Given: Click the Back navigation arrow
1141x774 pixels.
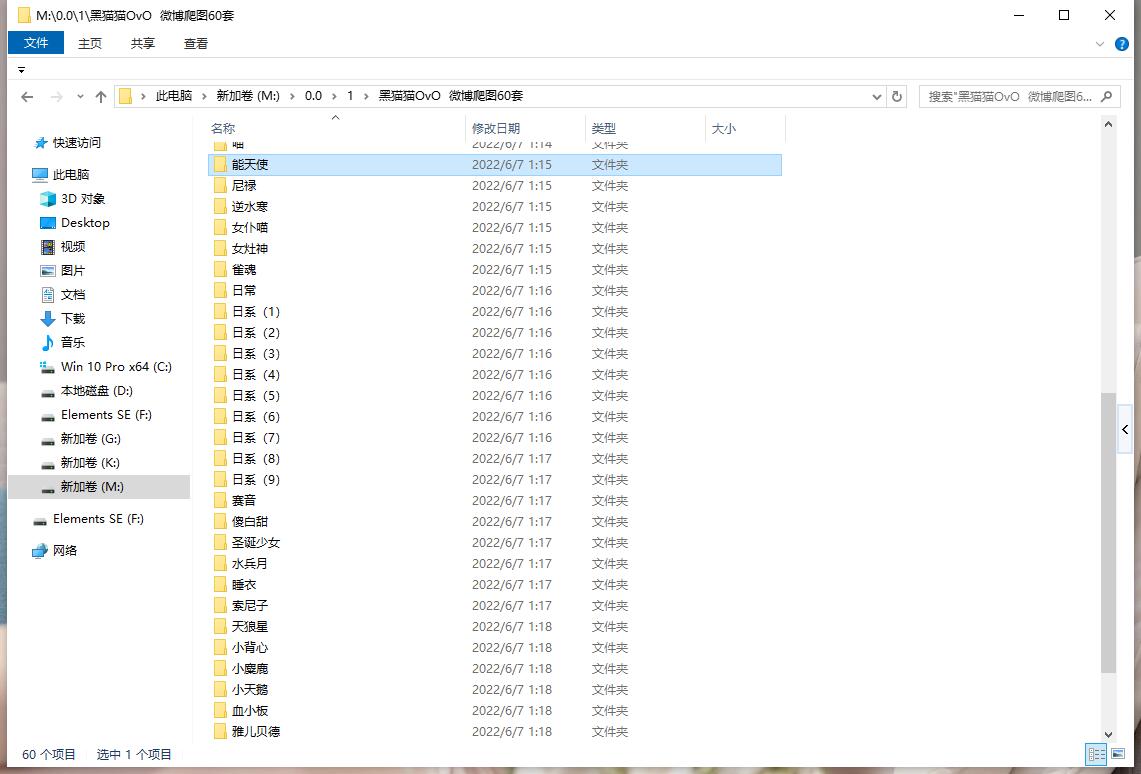Looking at the screenshot, I should coord(27,97).
